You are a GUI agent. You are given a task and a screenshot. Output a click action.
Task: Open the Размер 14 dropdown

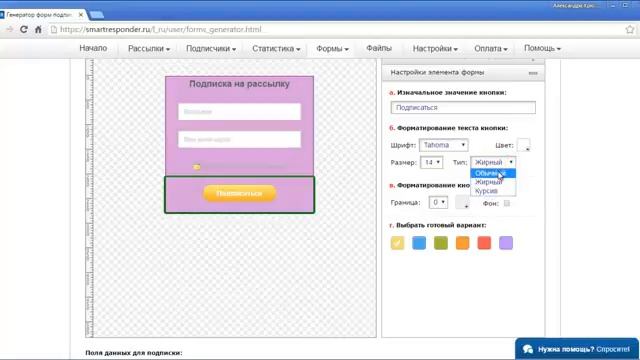point(431,162)
